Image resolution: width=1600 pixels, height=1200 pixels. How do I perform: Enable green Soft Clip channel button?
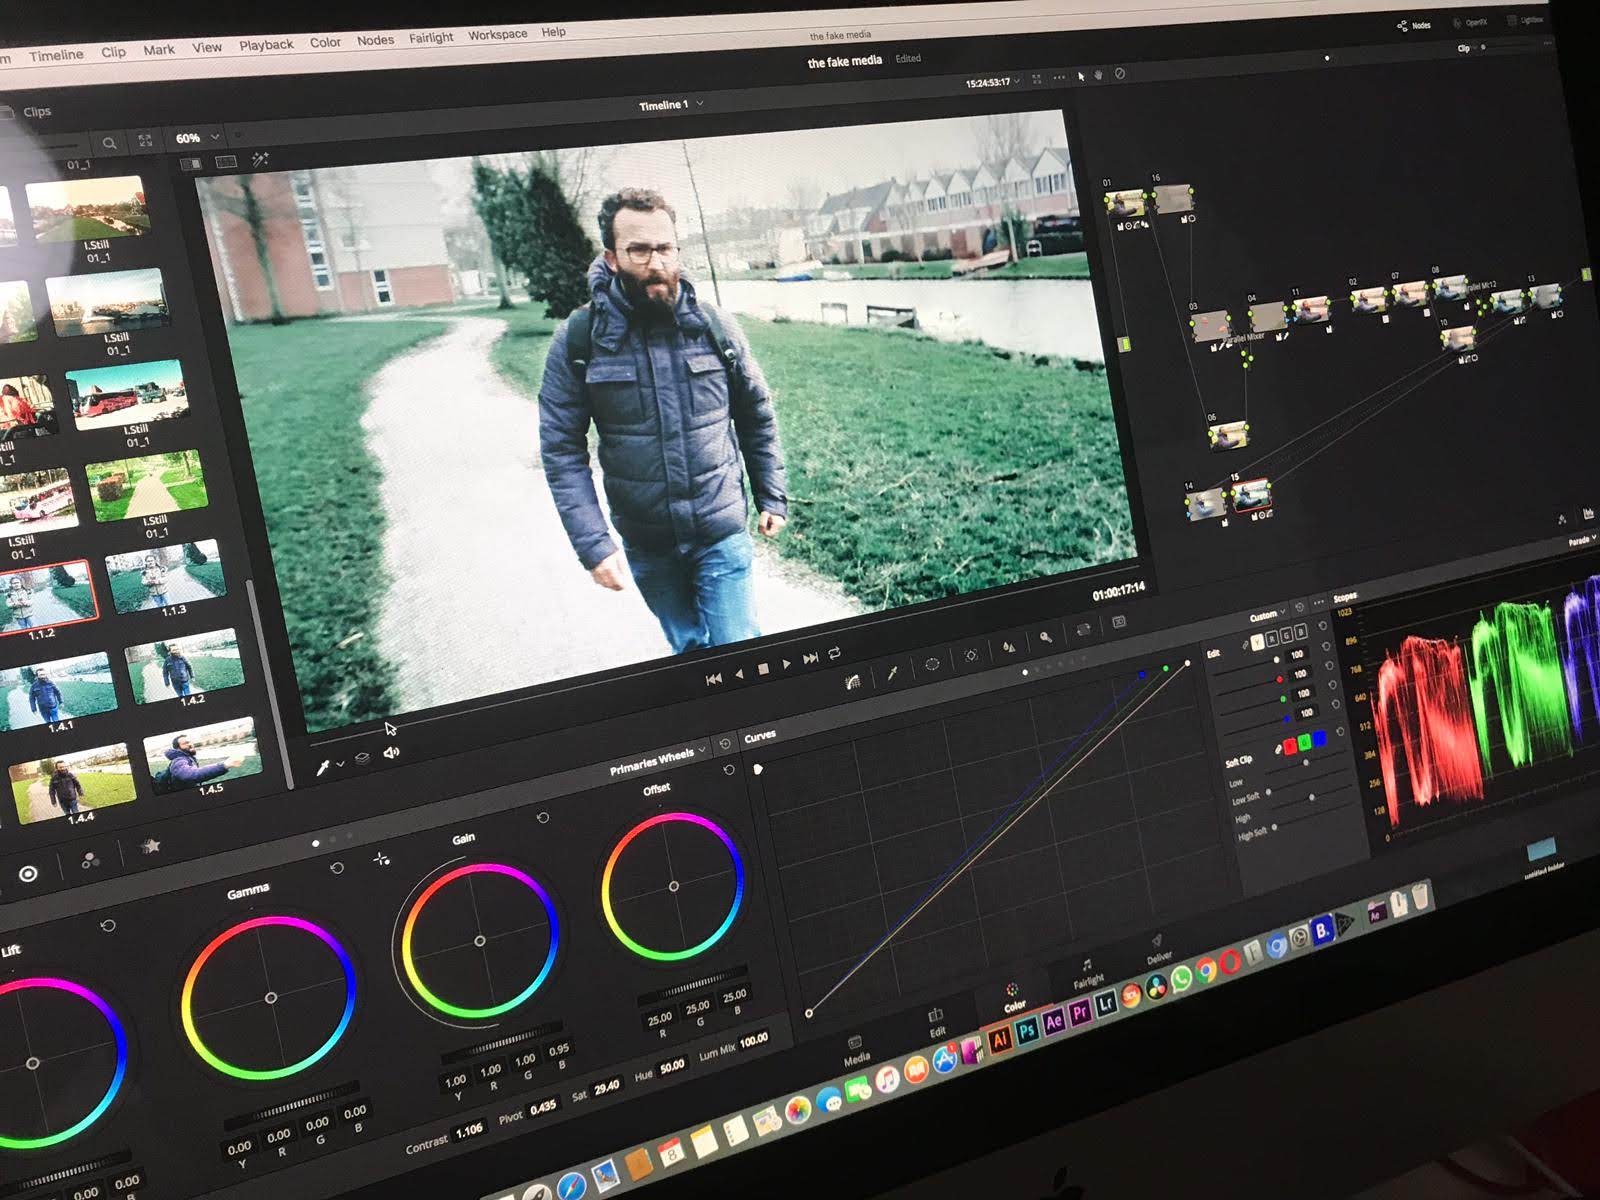coord(1305,742)
